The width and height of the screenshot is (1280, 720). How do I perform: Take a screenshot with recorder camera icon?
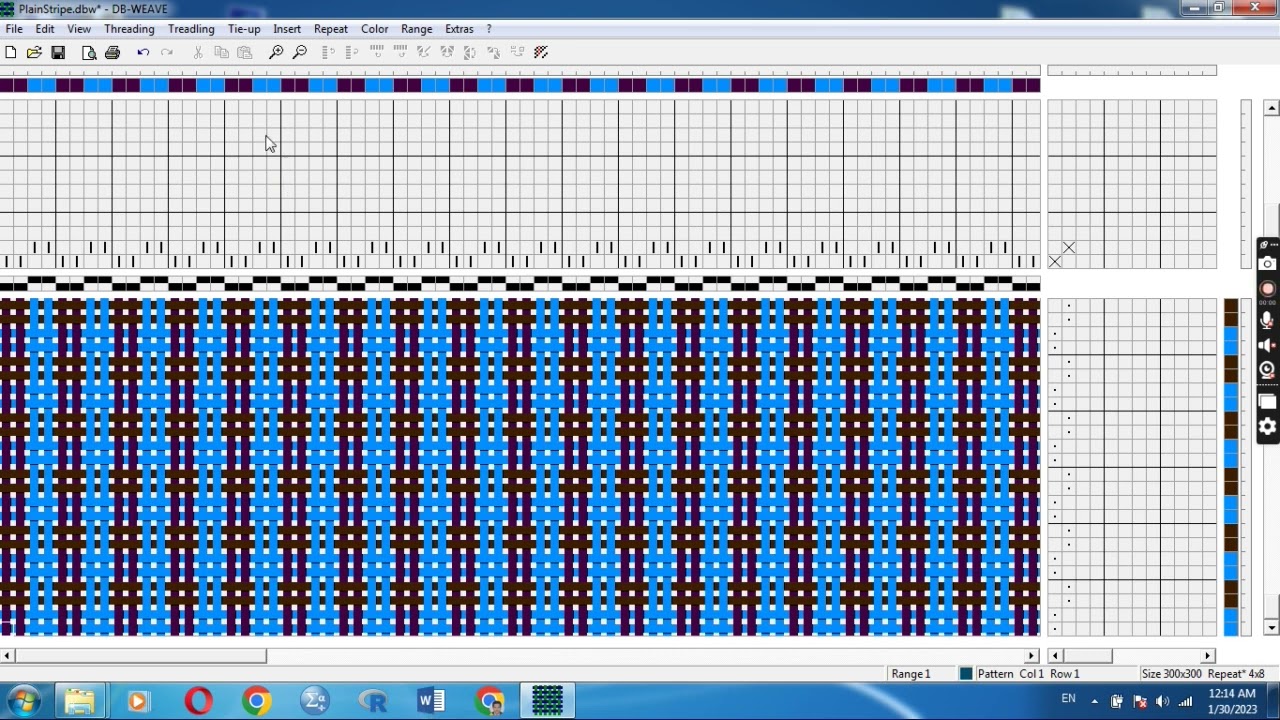[x=1267, y=264]
